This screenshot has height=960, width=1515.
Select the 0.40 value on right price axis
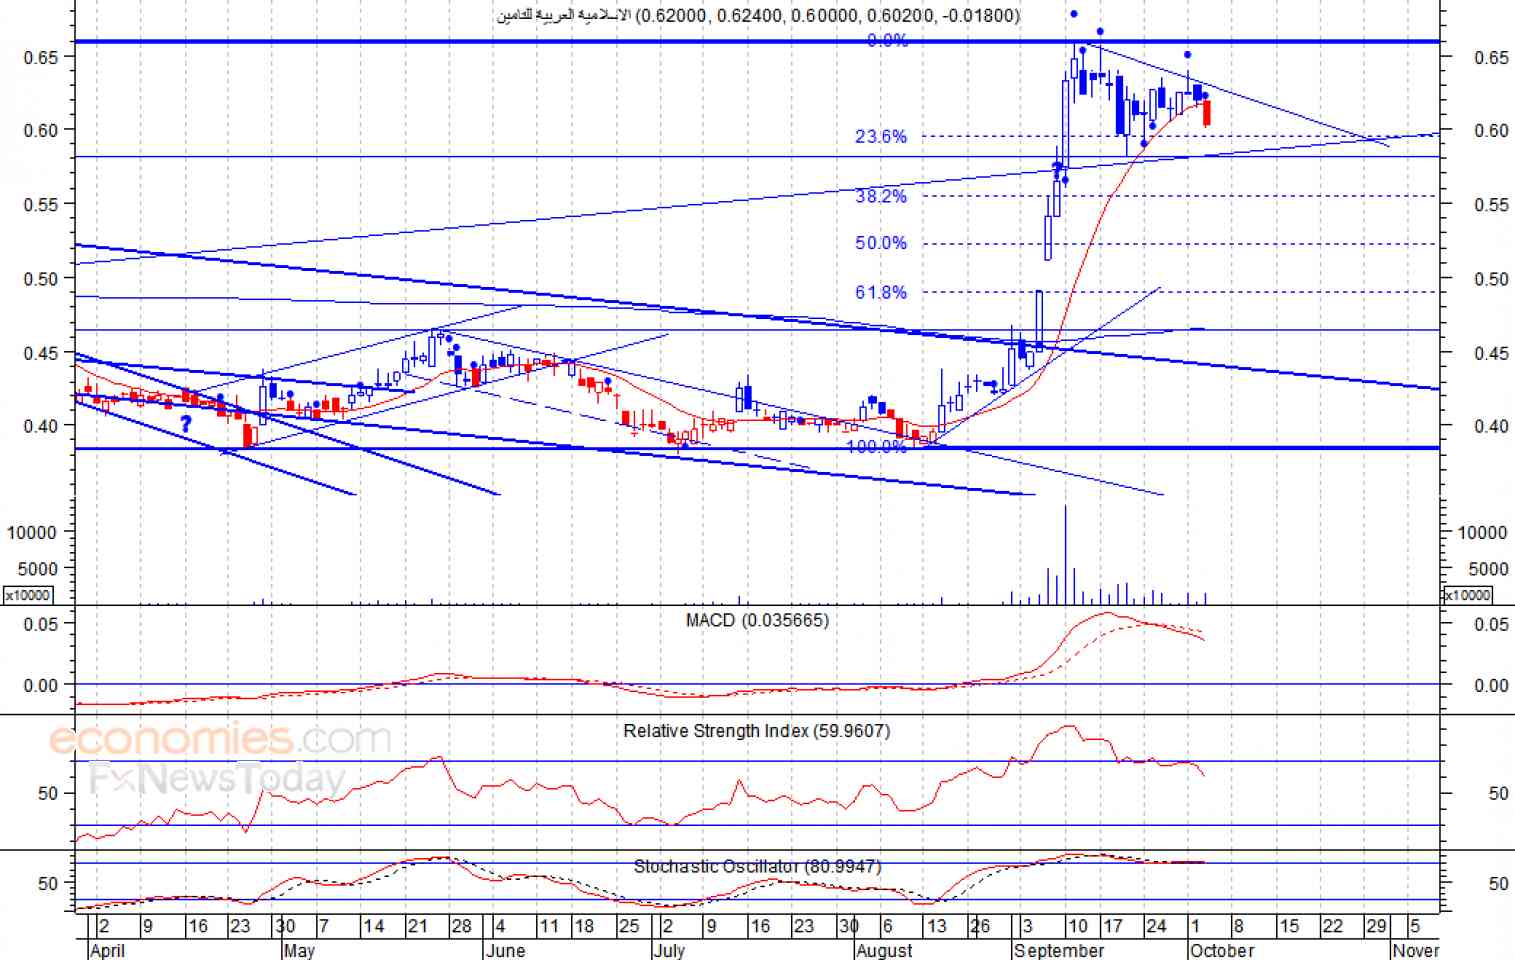click(x=1491, y=426)
